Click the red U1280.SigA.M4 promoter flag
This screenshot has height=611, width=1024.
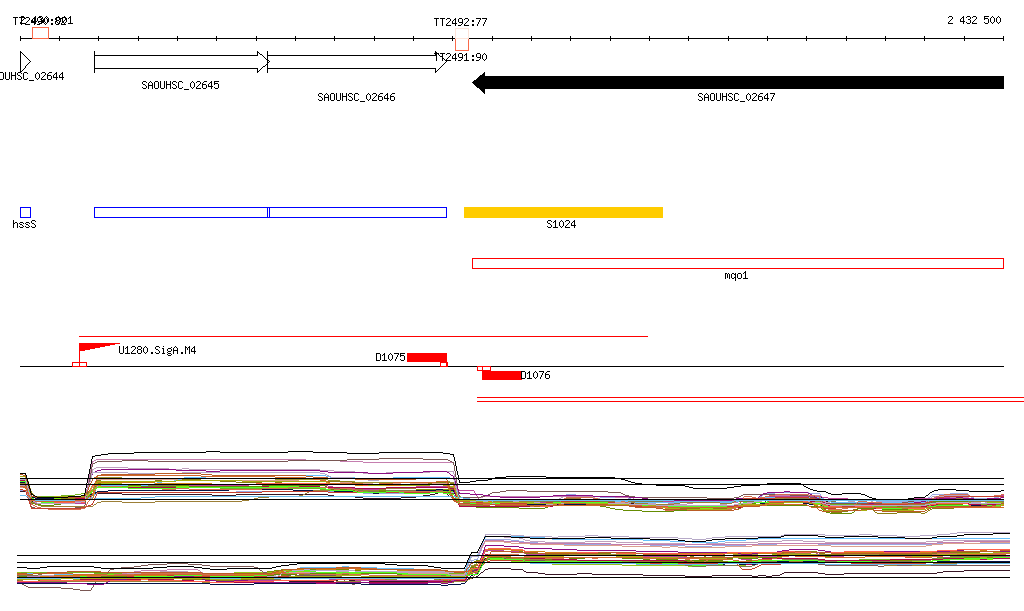(x=98, y=348)
